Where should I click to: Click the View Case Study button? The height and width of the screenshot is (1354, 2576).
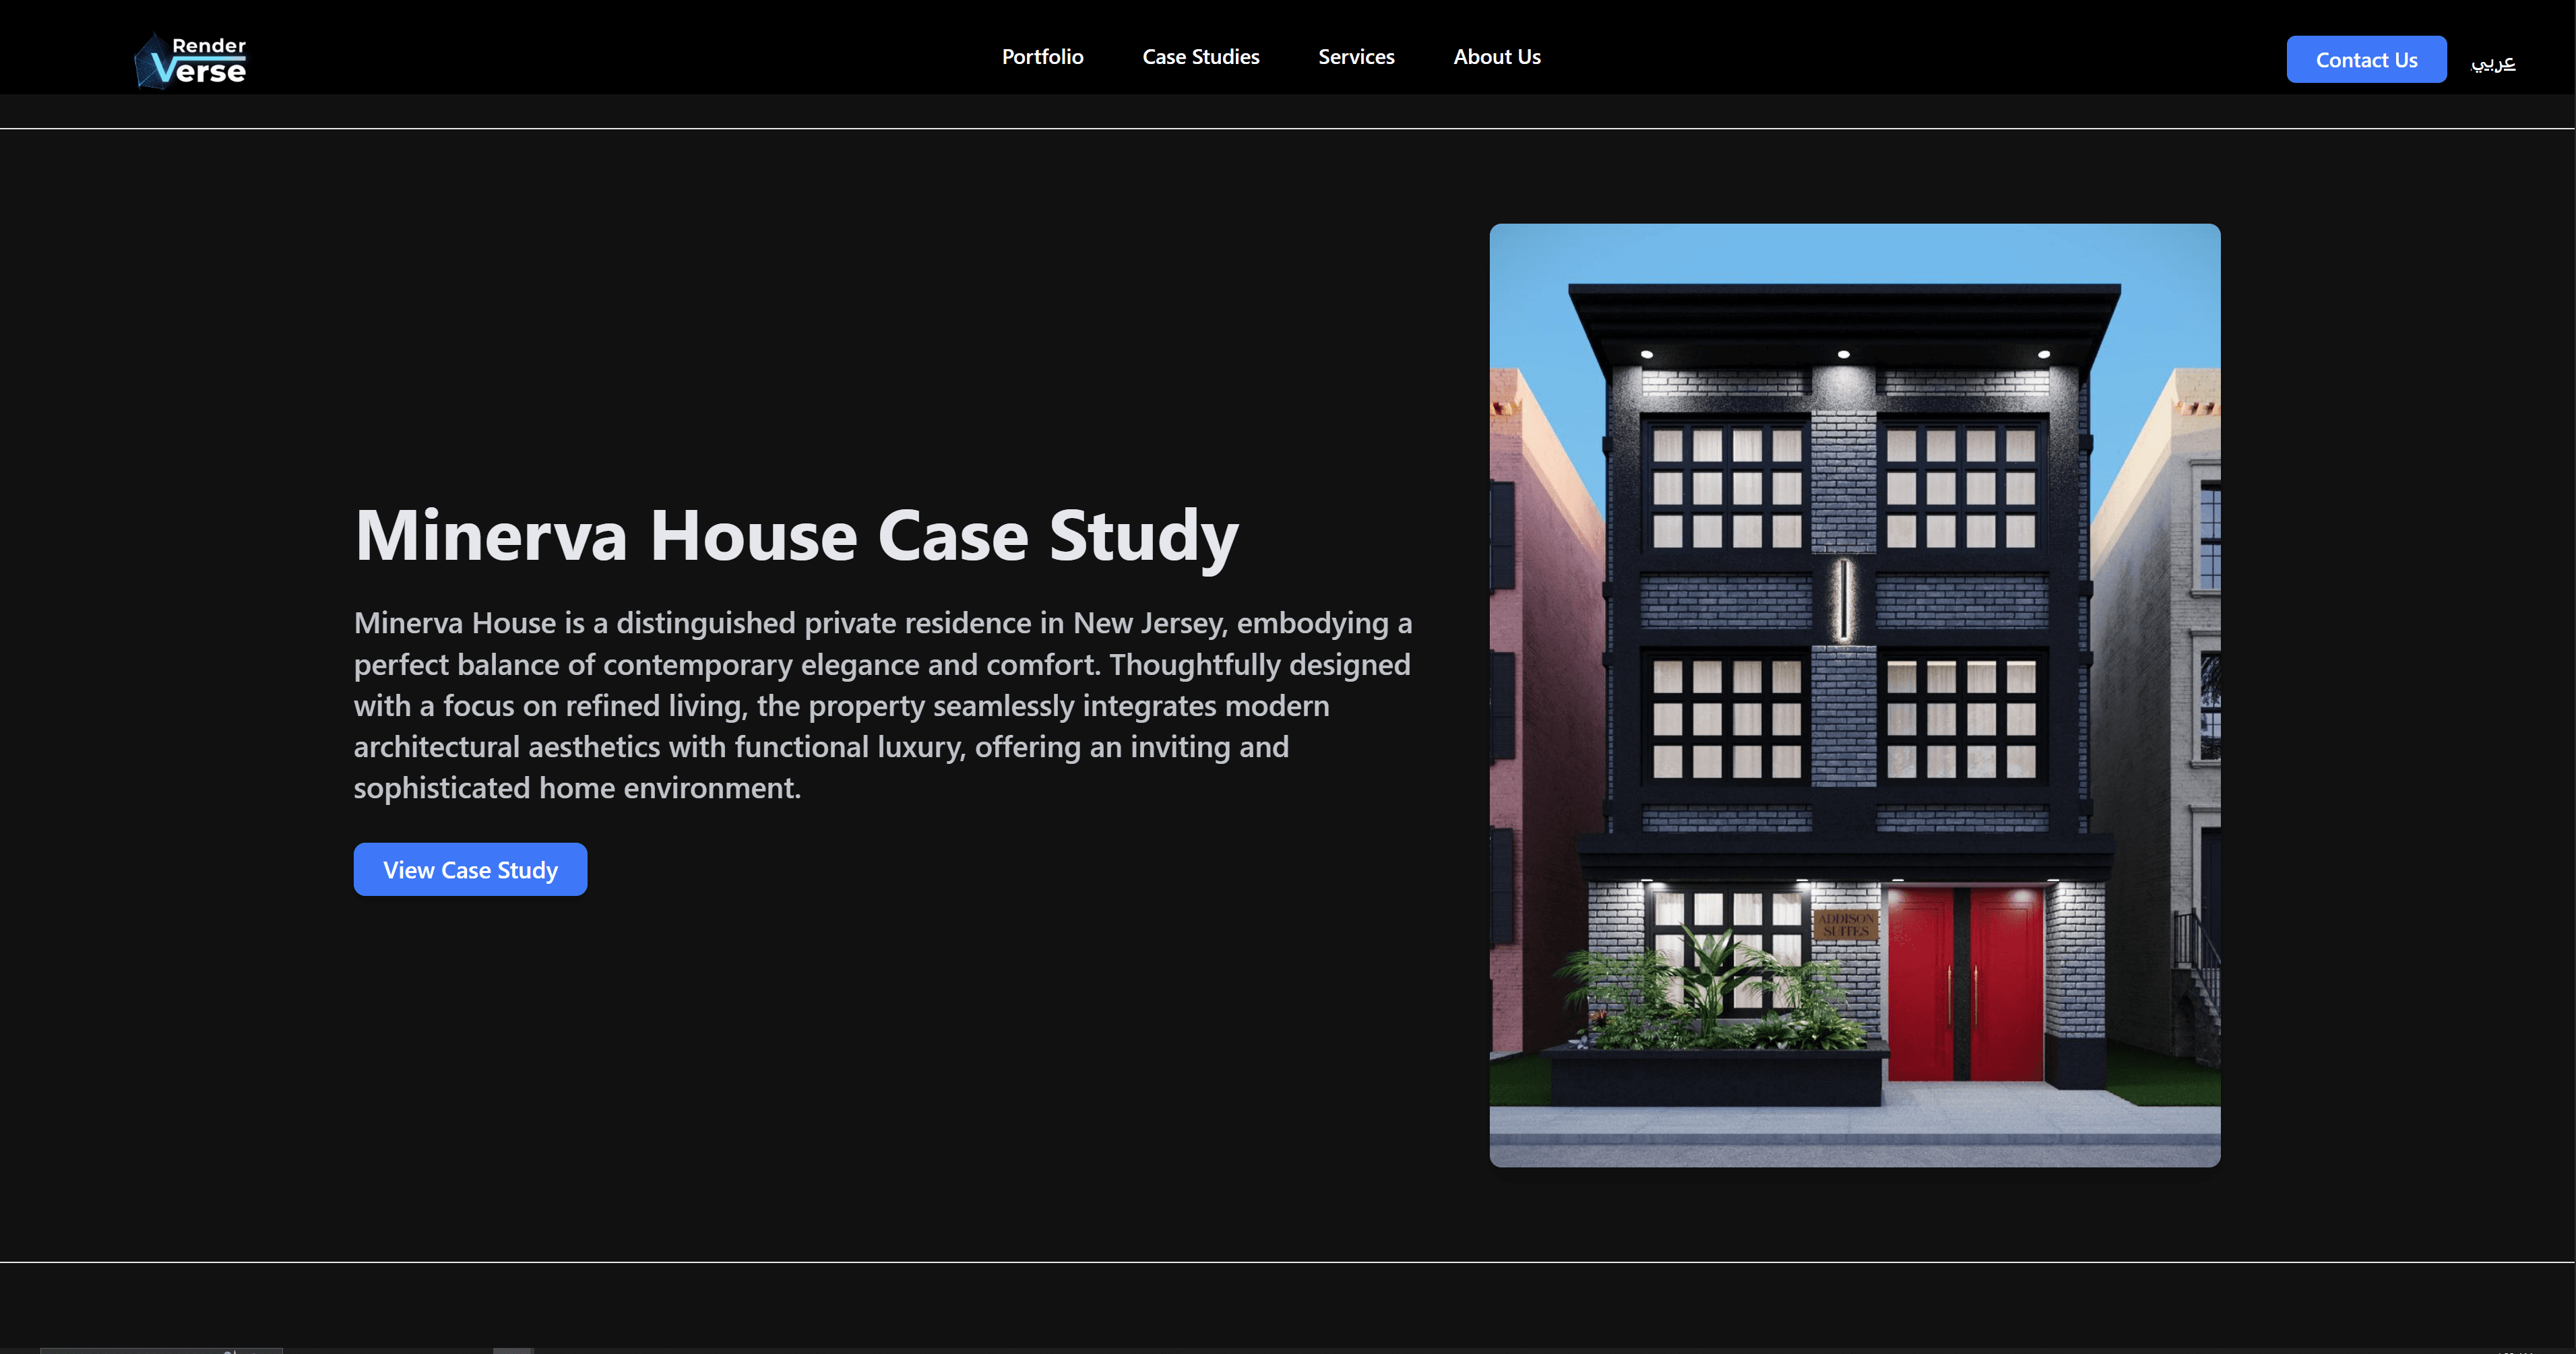(x=470, y=869)
